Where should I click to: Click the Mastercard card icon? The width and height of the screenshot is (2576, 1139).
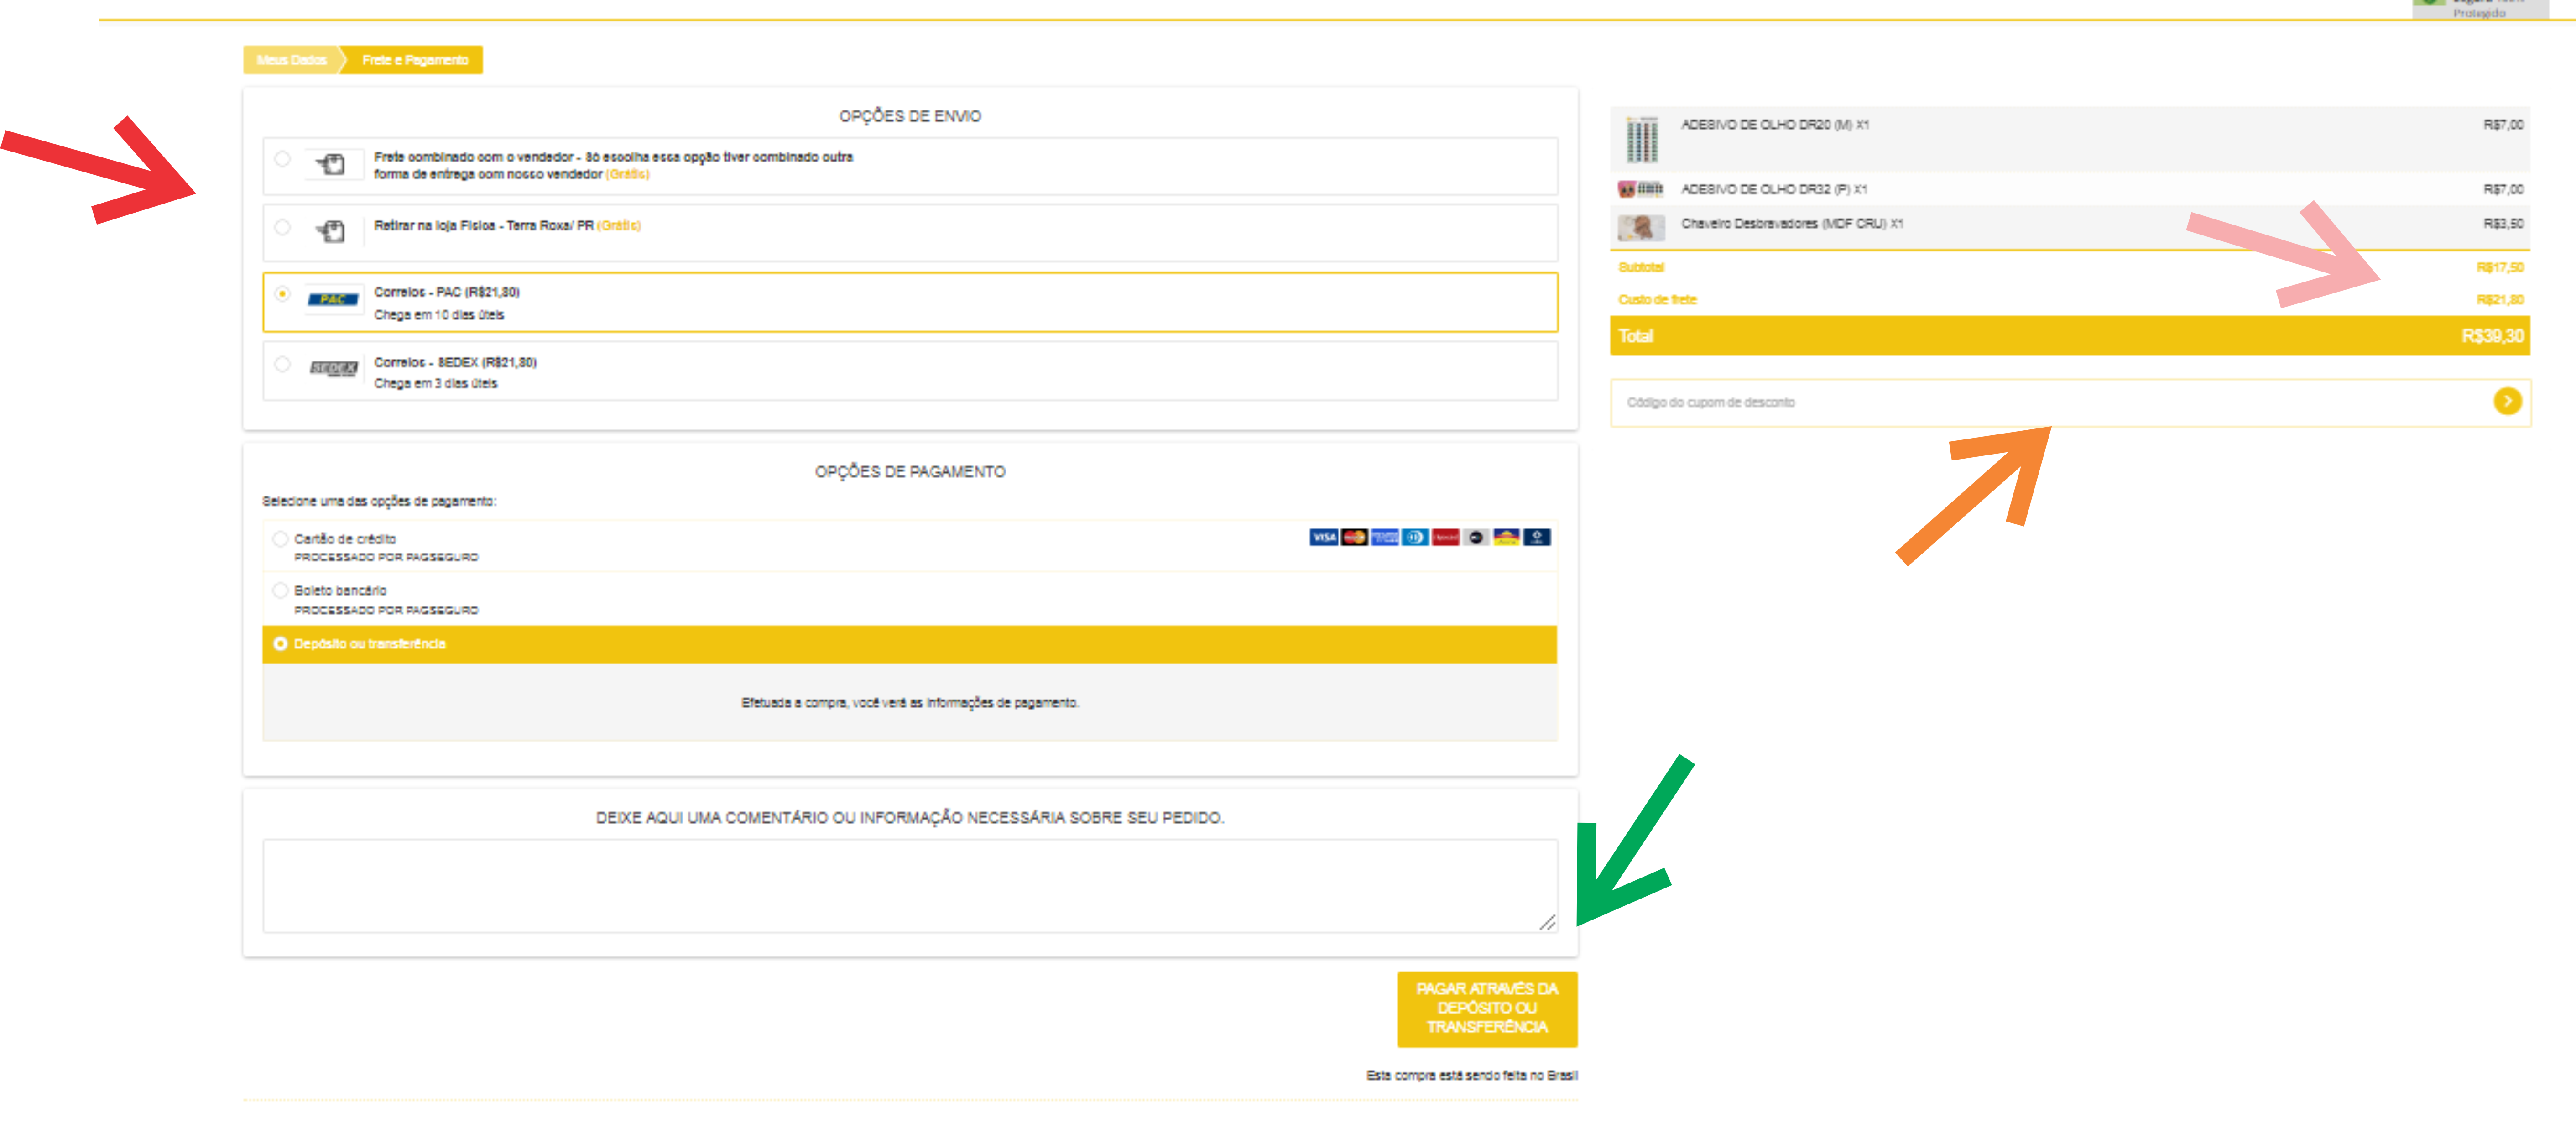coord(1354,538)
